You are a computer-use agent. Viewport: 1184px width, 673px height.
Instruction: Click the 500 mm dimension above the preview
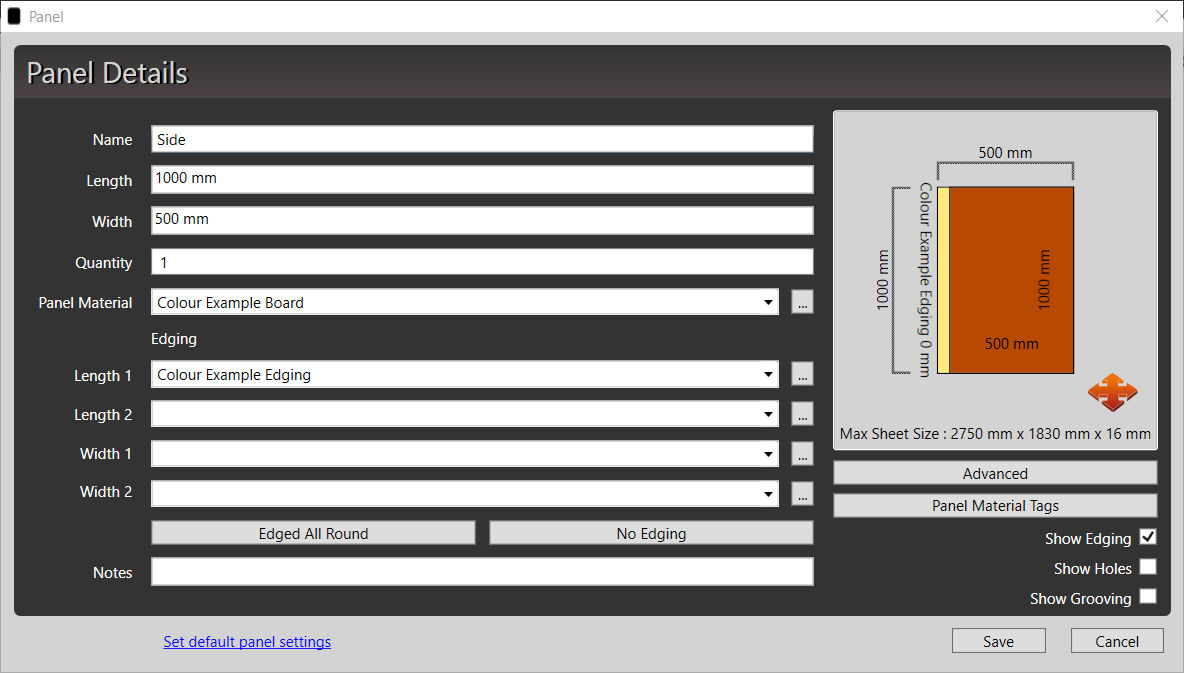(x=1005, y=153)
